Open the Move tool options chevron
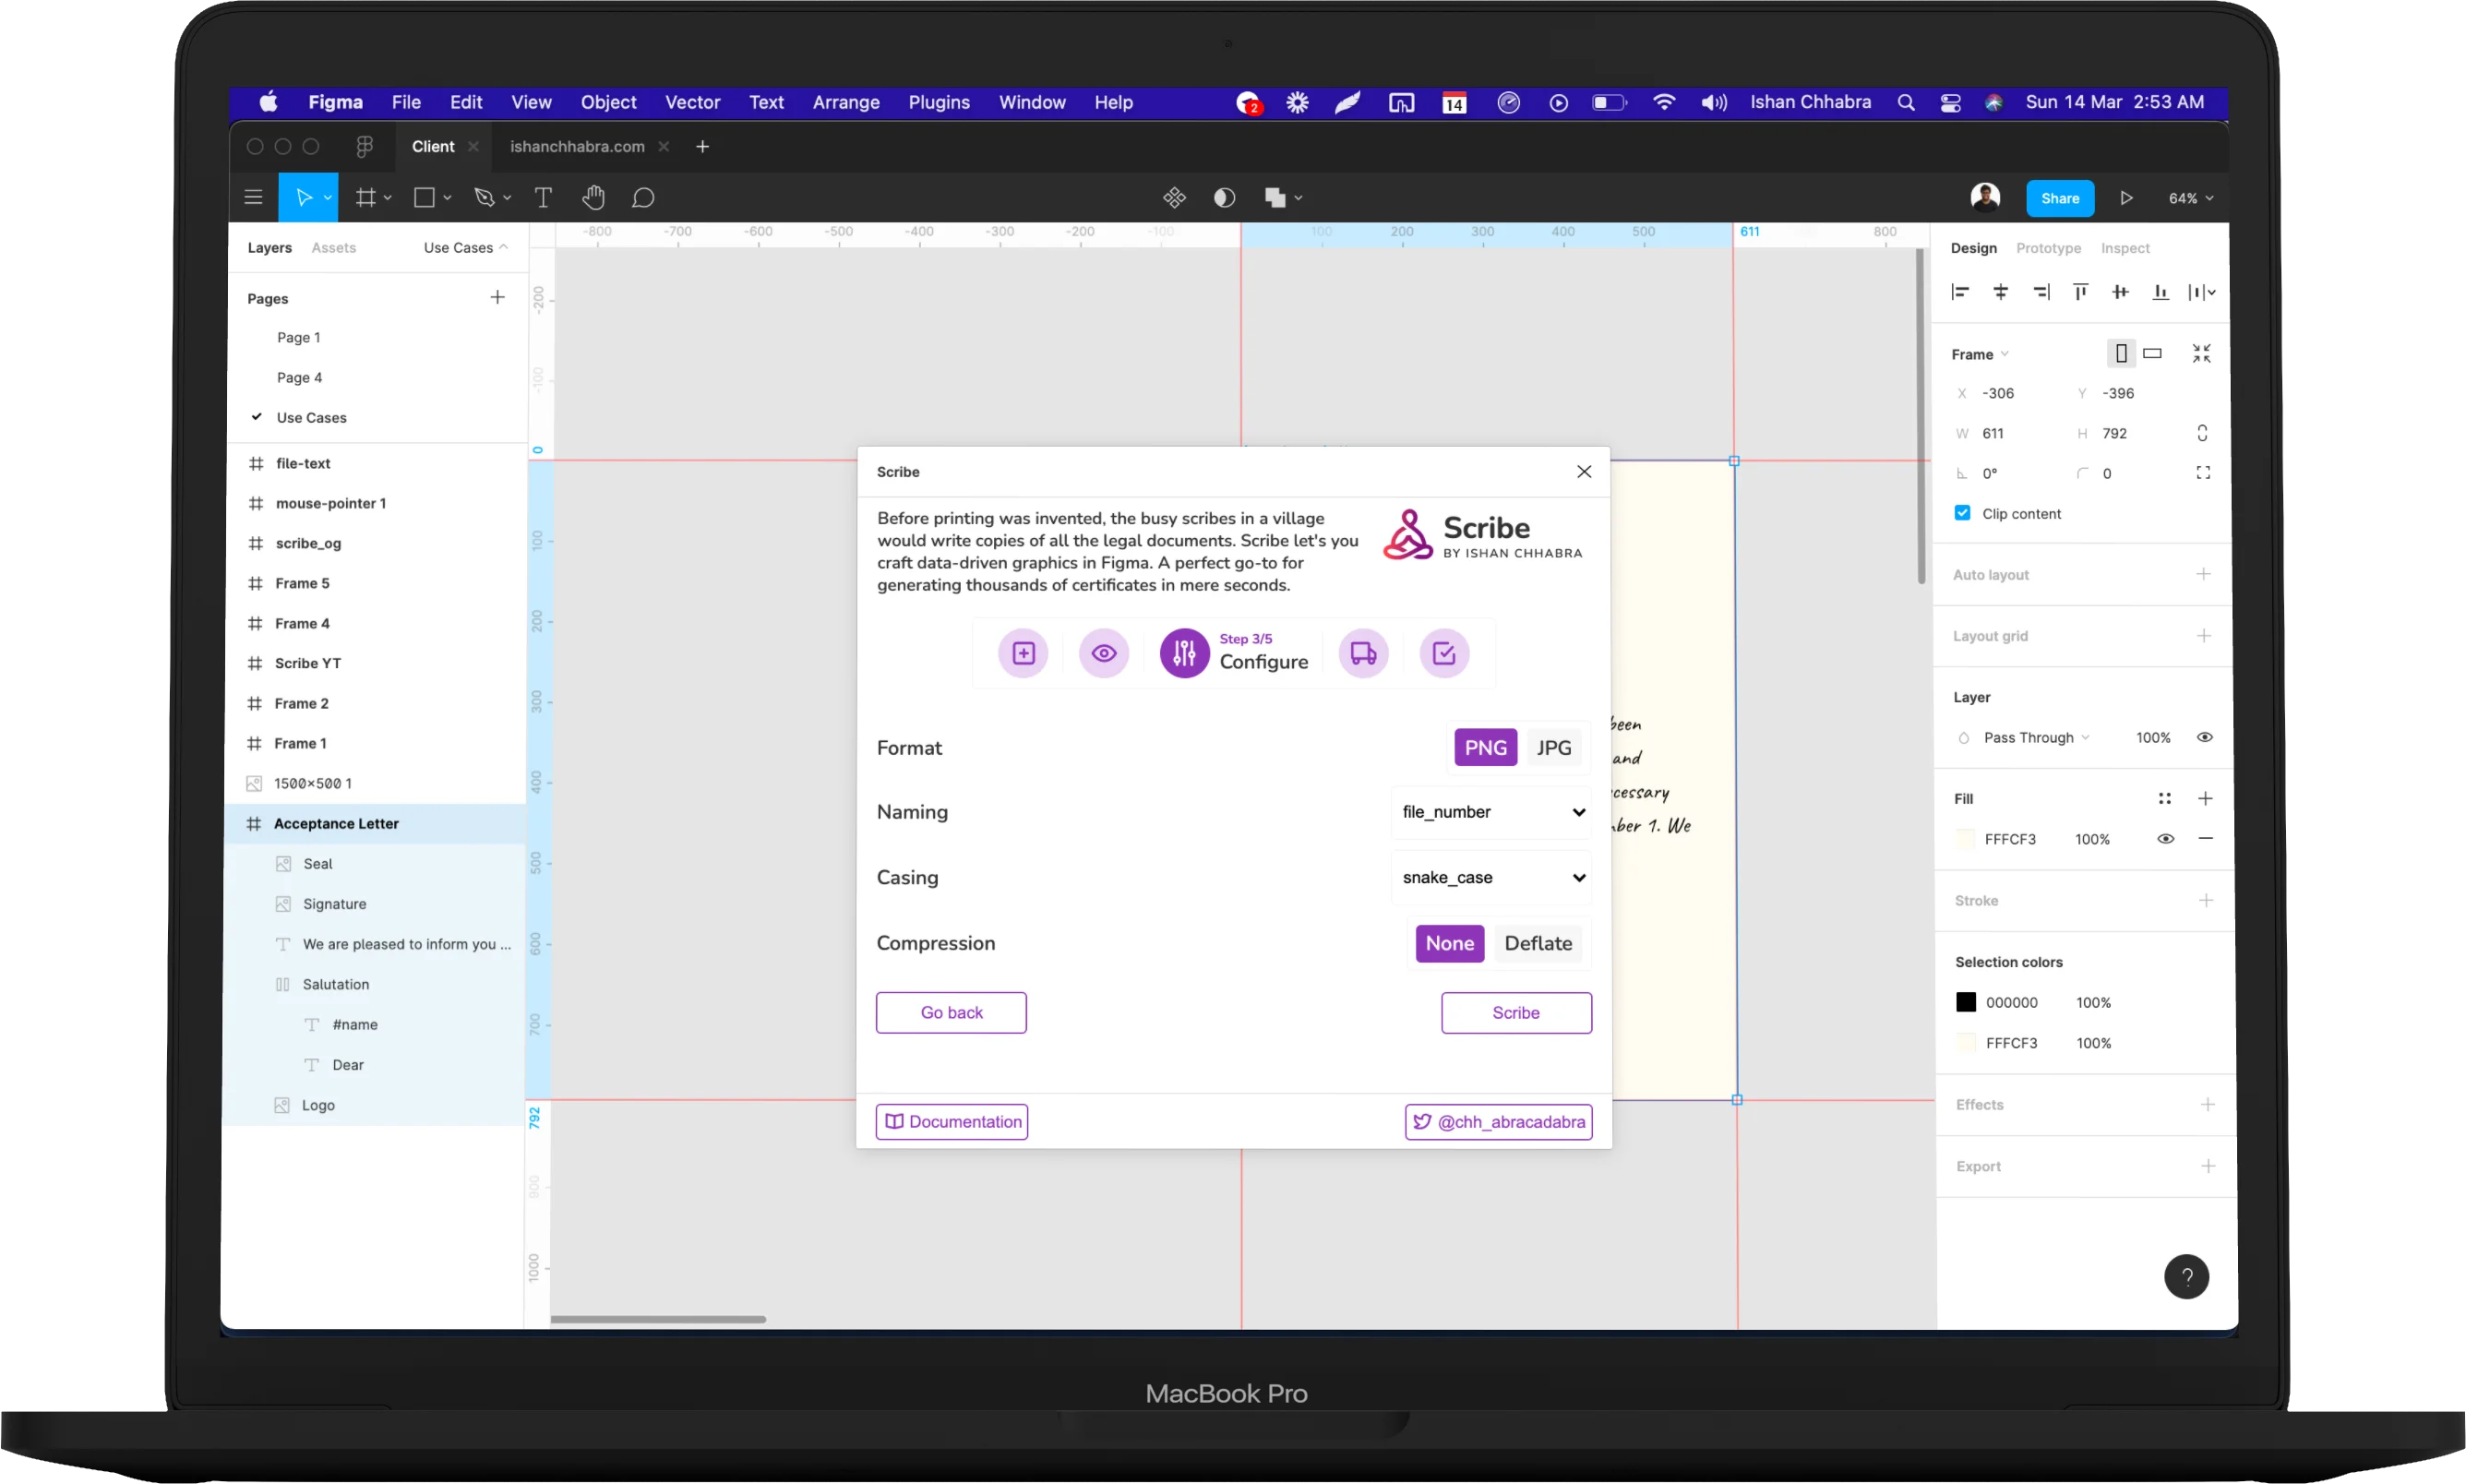This screenshot has height=1484, width=2466. coord(327,198)
